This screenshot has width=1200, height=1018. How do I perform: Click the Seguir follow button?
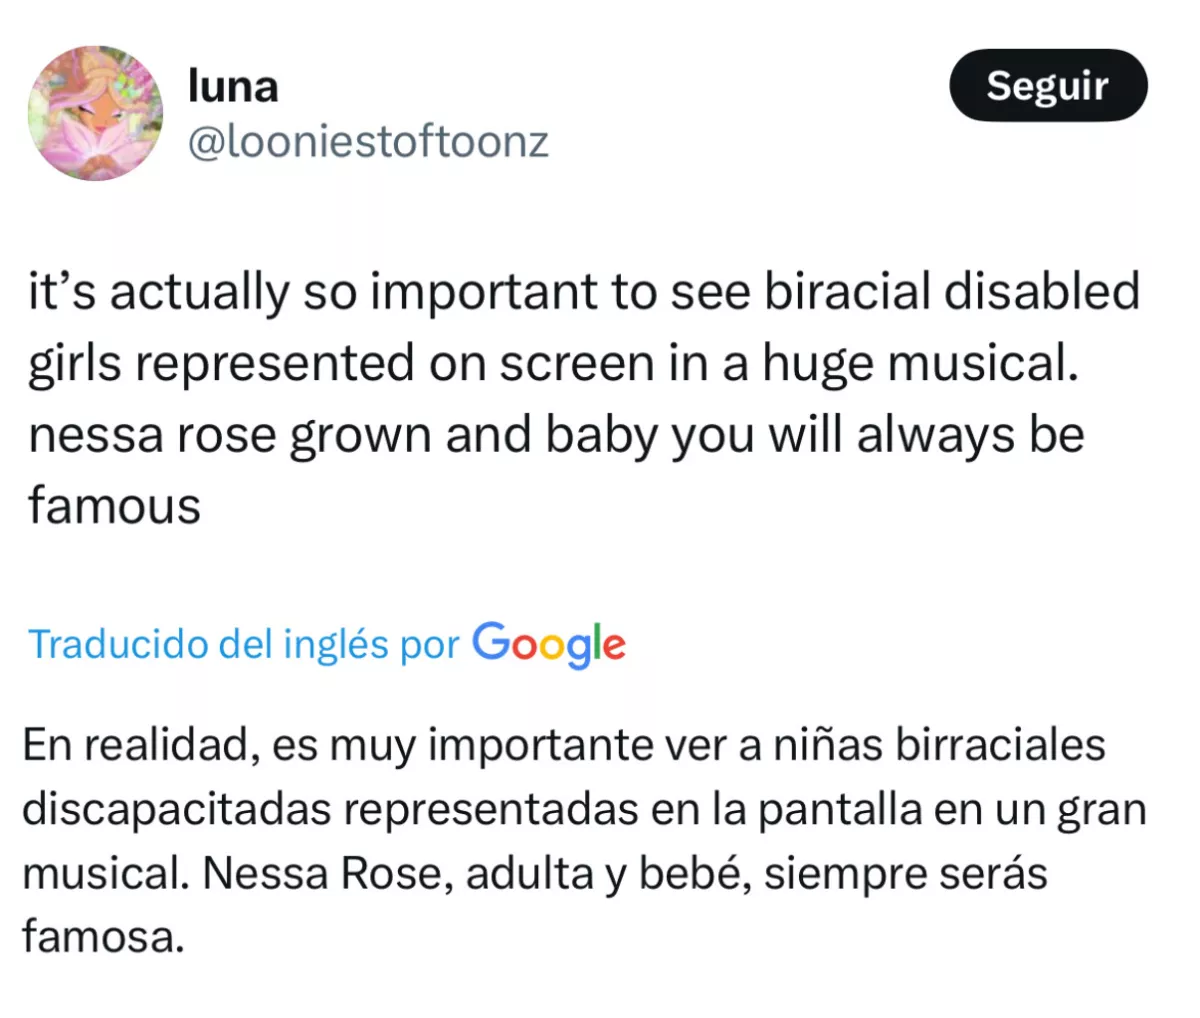pos(1047,86)
